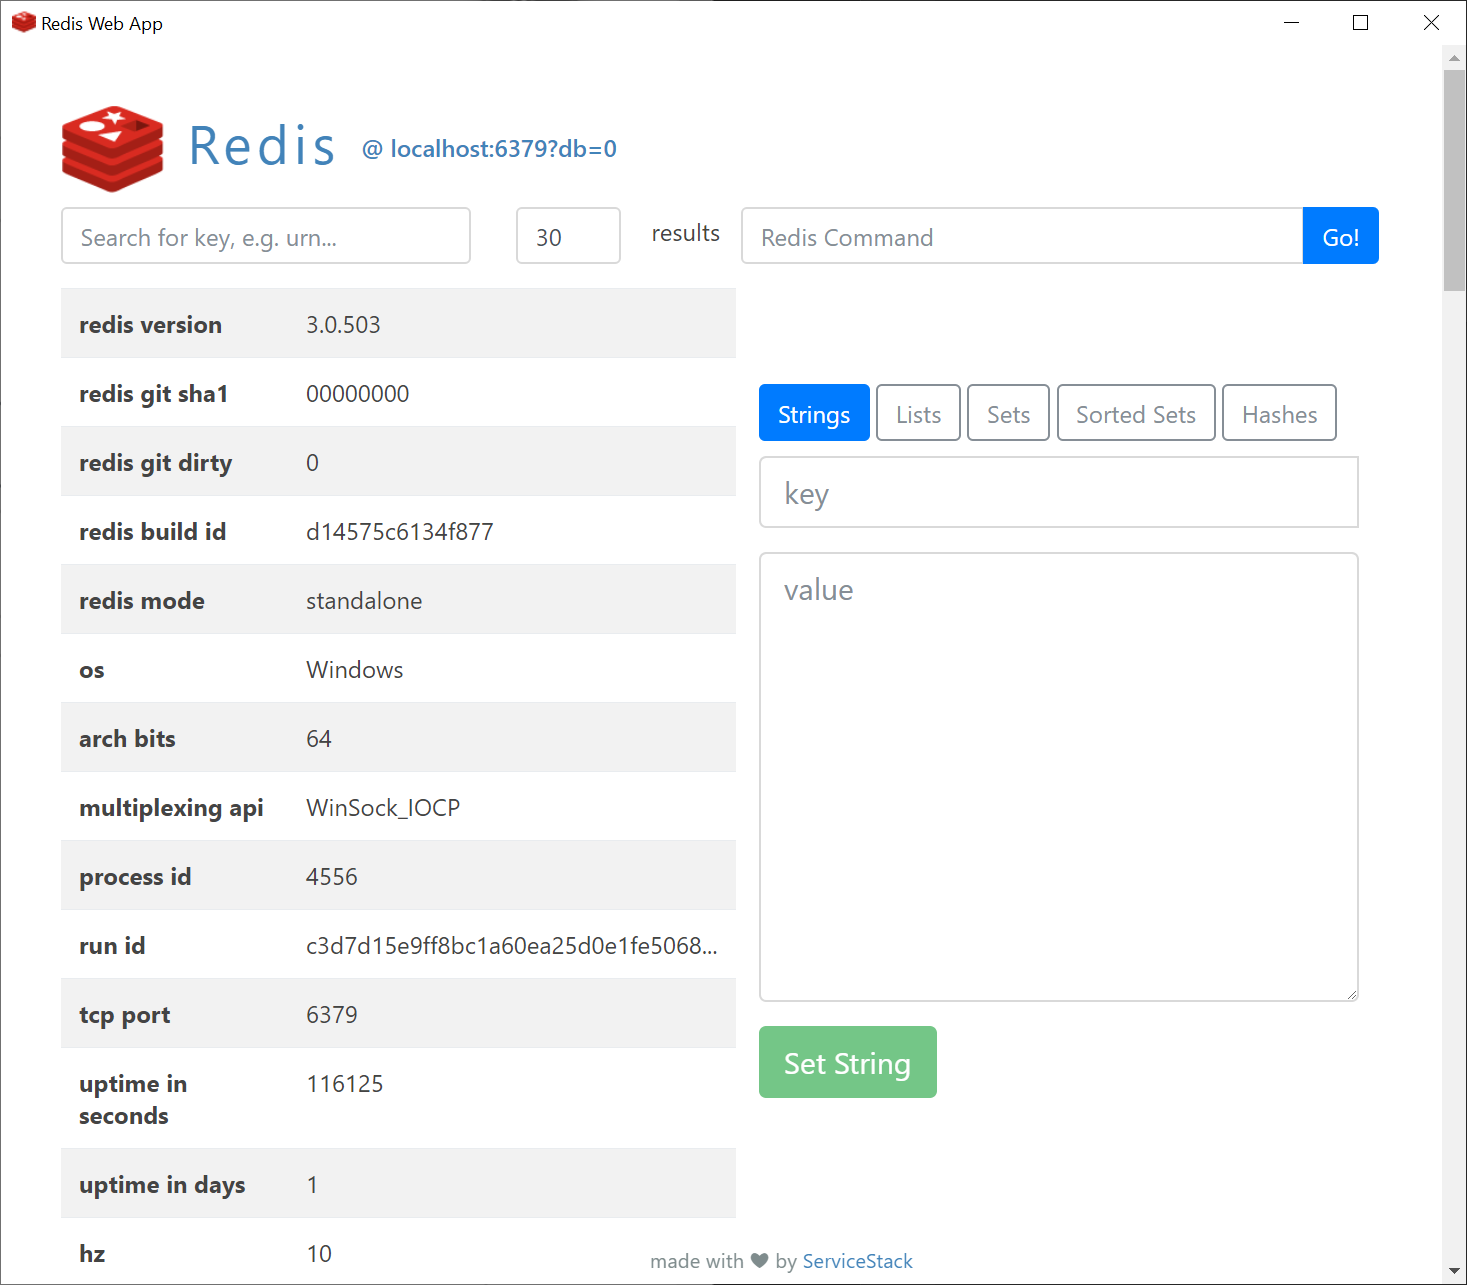Image resolution: width=1467 pixels, height=1285 pixels.
Task: Close the Redis Web App window
Action: pos(1431,22)
